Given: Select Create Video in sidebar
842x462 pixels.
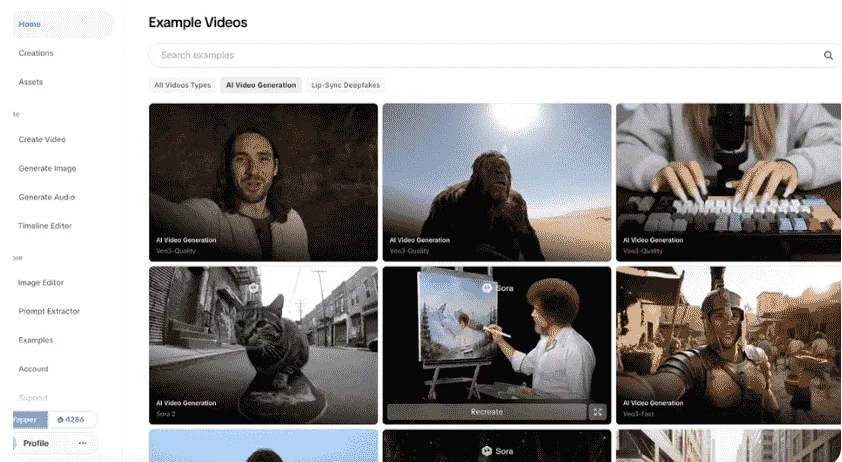Looking at the screenshot, I should click(42, 140).
